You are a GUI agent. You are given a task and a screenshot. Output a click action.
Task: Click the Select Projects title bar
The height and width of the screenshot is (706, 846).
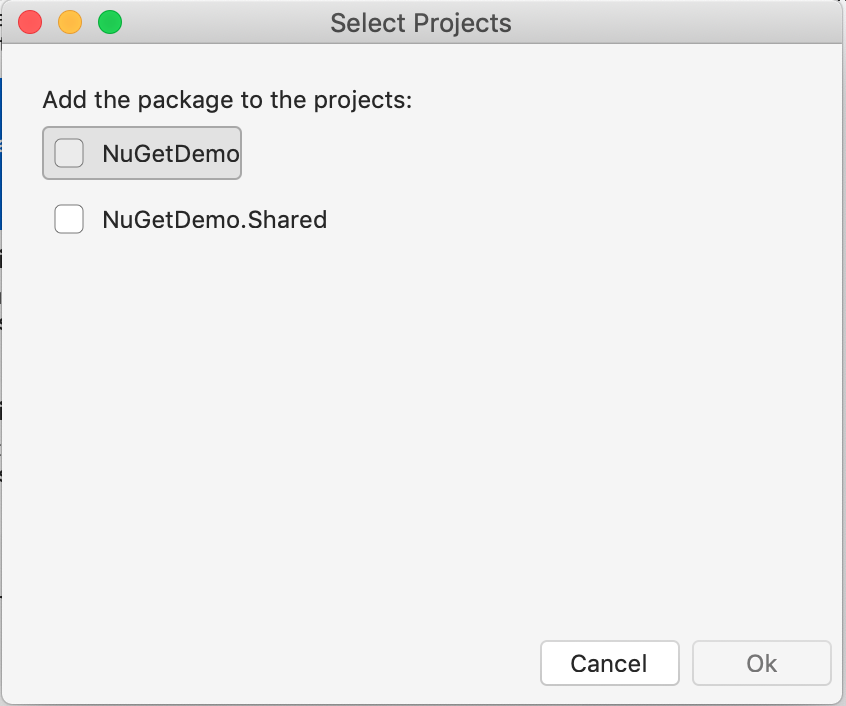click(x=421, y=22)
